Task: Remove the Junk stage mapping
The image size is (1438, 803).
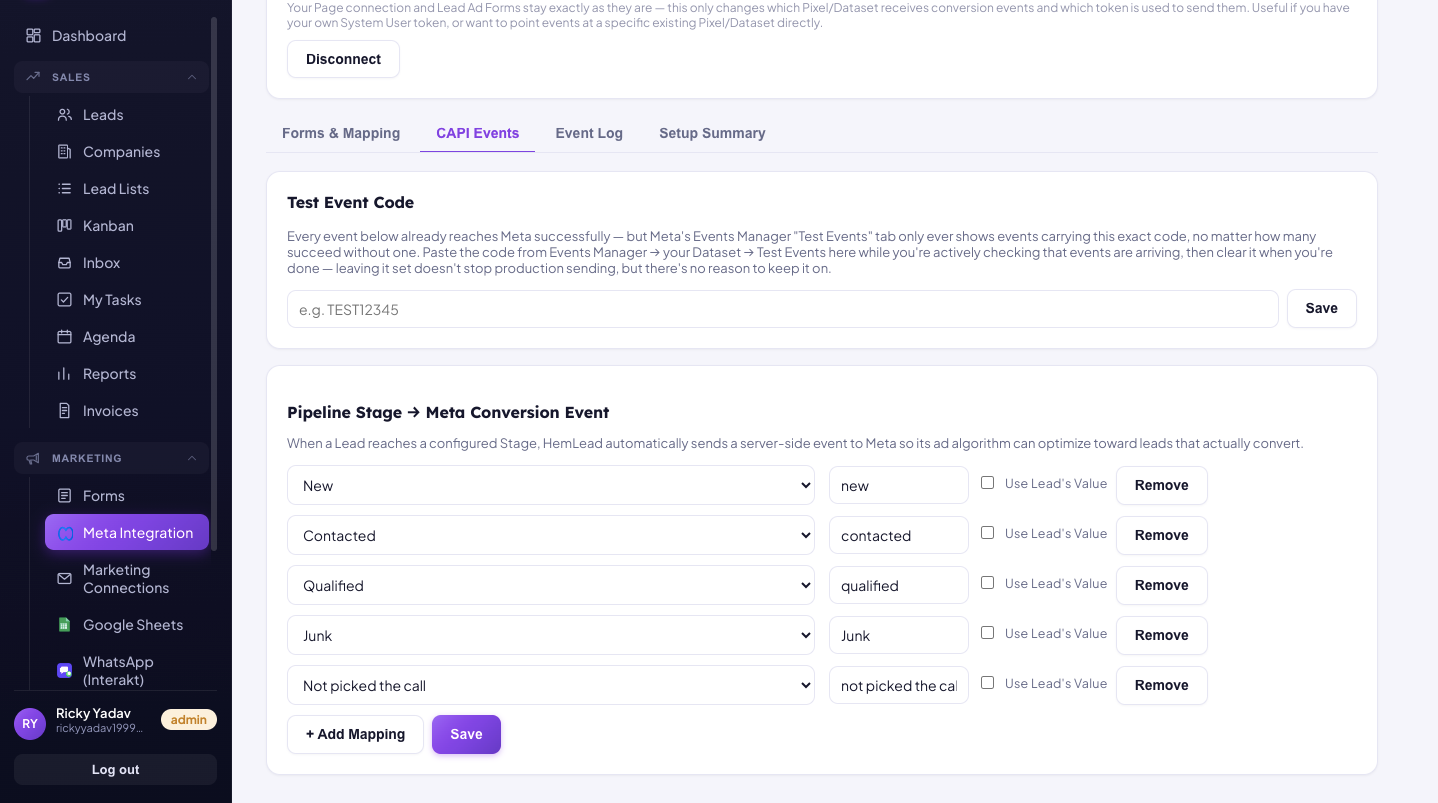Action: pyautogui.click(x=1162, y=635)
